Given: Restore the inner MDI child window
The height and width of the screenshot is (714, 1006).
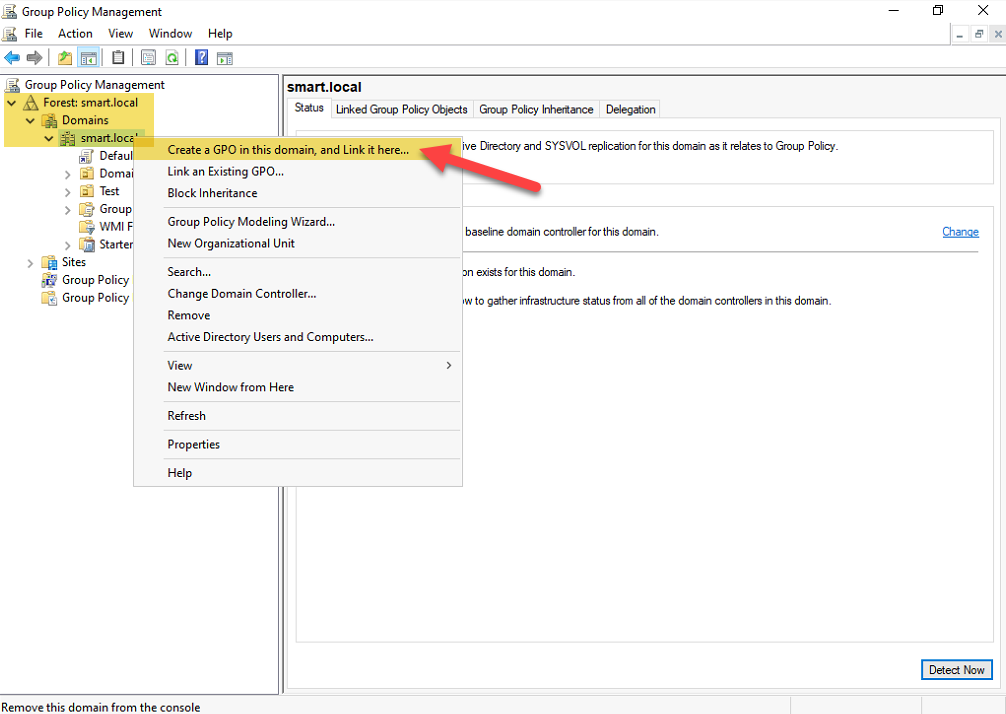Looking at the screenshot, I should (x=978, y=34).
